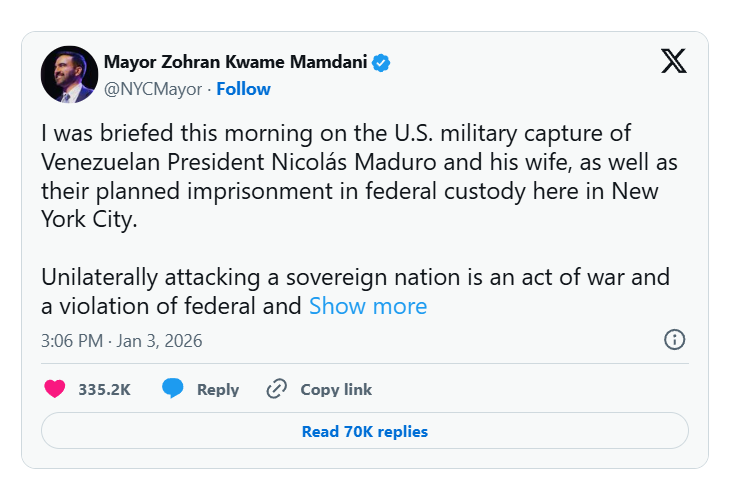Follow the @NYCMayor account
The width and height of the screenshot is (733, 485).
coord(243,89)
